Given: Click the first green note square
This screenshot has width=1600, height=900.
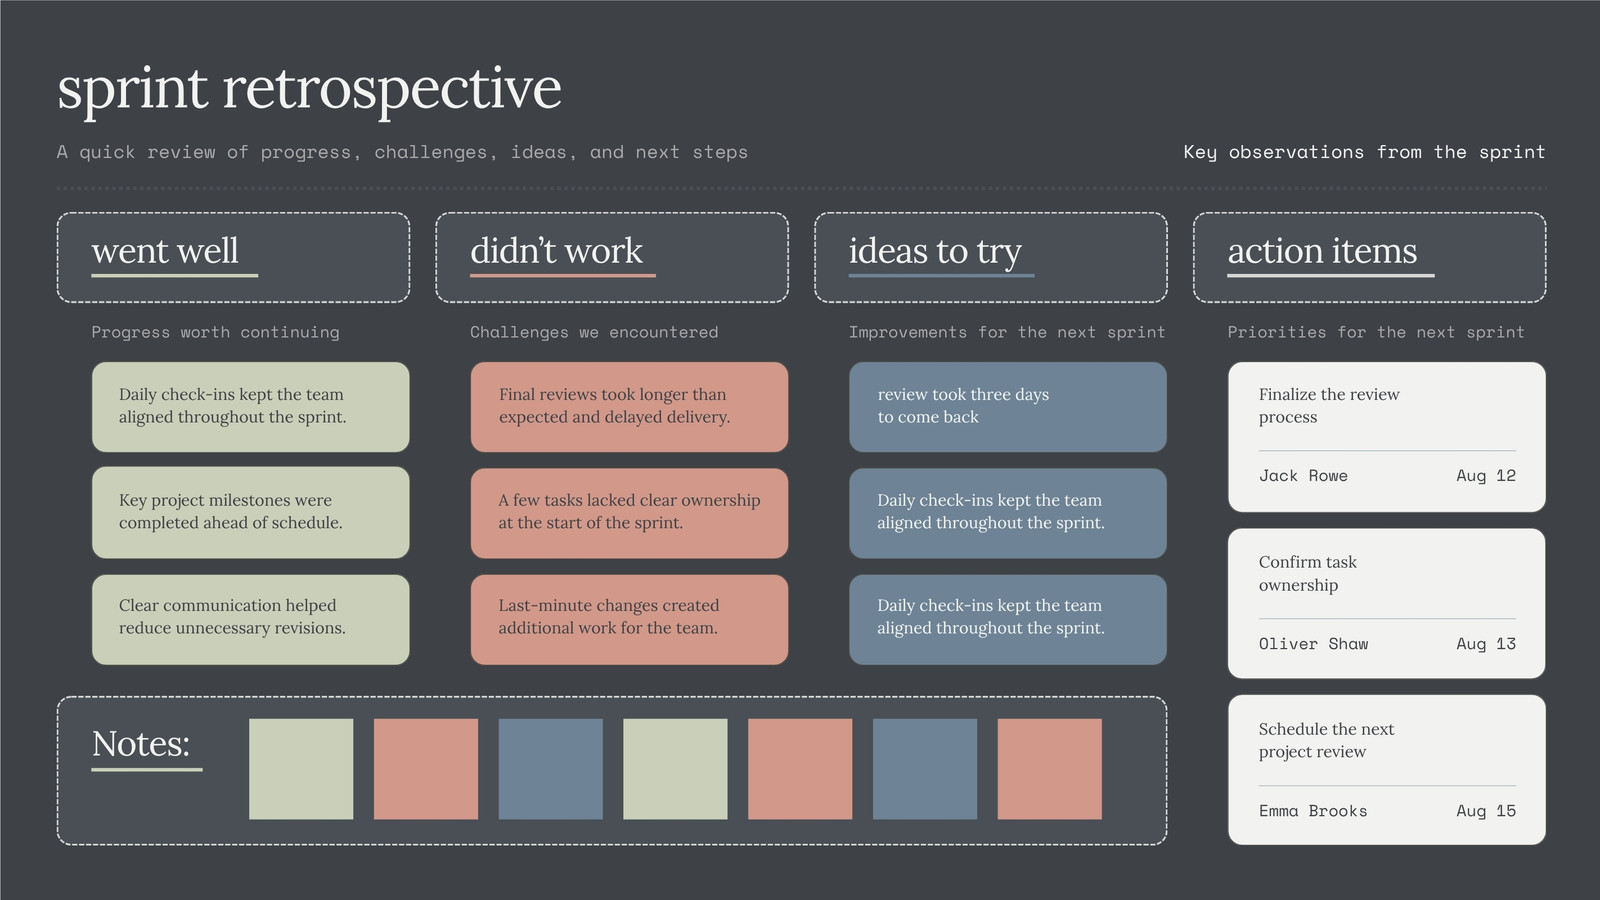Looking at the screenshot, I should coord(301,769).
